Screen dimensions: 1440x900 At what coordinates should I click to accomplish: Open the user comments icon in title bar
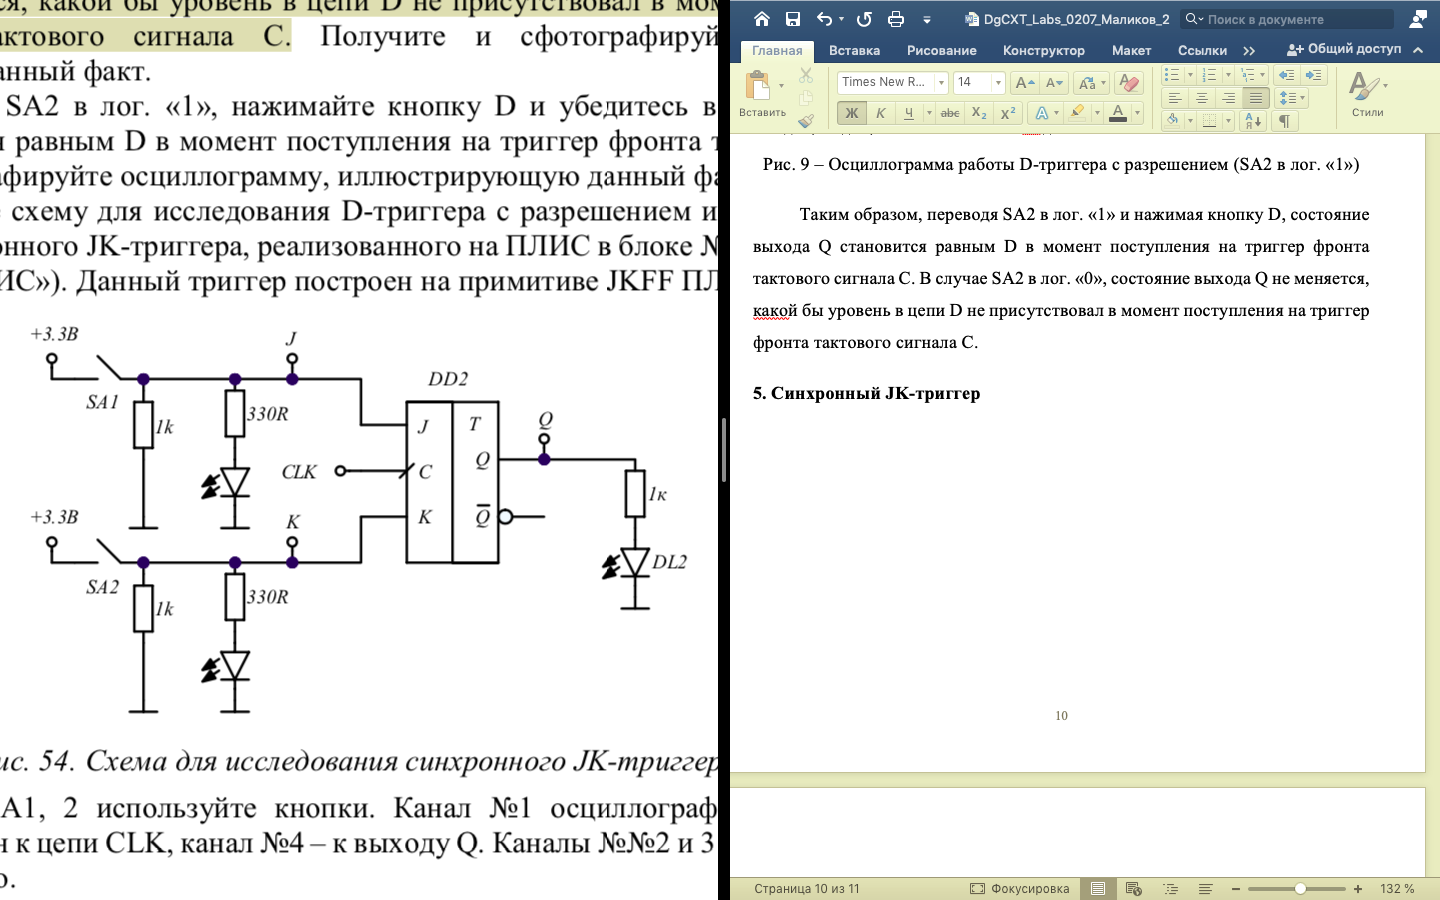[1418, 19]
